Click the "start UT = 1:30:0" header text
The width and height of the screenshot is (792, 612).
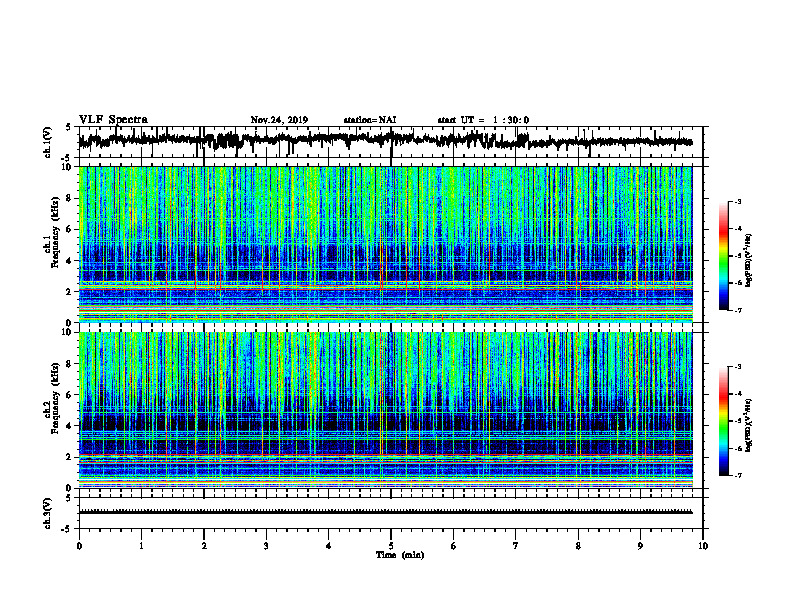pos(483,120)
